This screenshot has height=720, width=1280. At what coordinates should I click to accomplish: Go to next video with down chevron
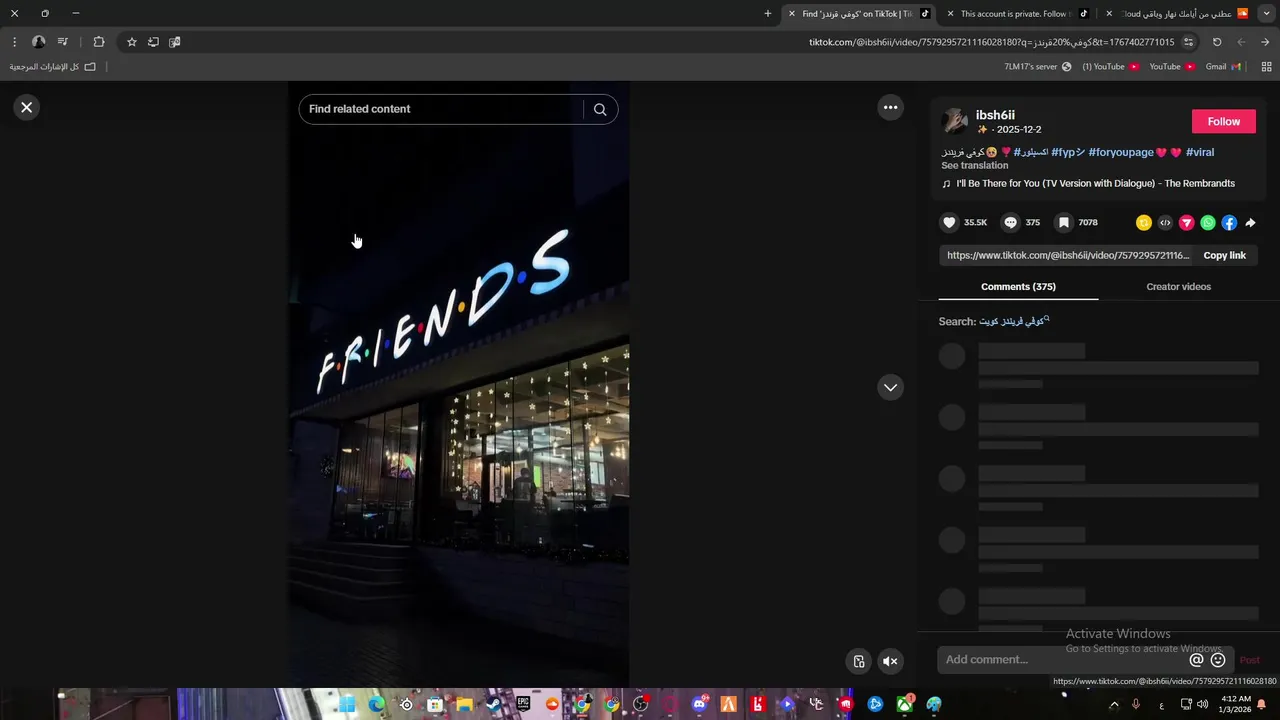click(x=890, y=387)
